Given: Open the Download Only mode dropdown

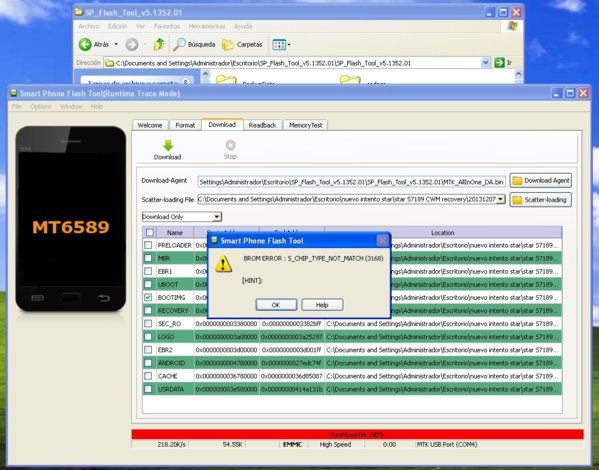Looking at the screenshot, I should 217,217.
